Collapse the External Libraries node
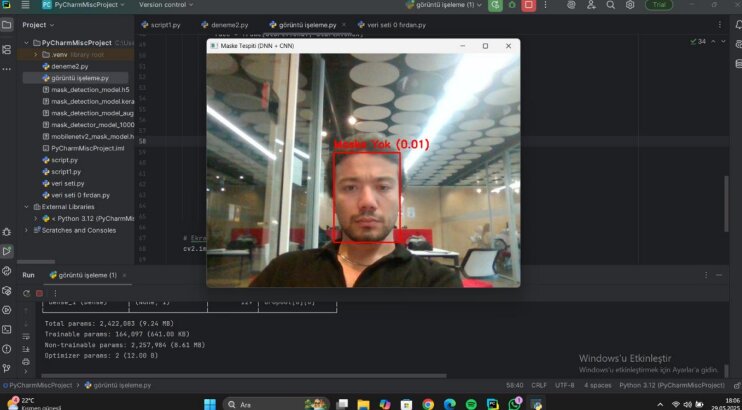 coord(26,207)
